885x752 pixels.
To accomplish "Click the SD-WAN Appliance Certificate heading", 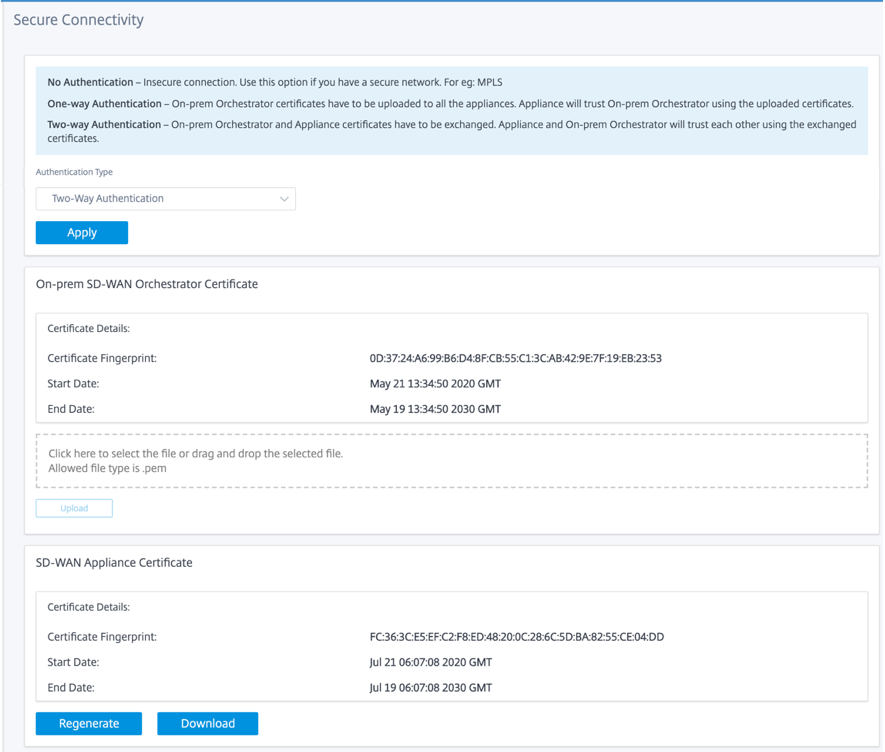I will [x=114, y=563].
